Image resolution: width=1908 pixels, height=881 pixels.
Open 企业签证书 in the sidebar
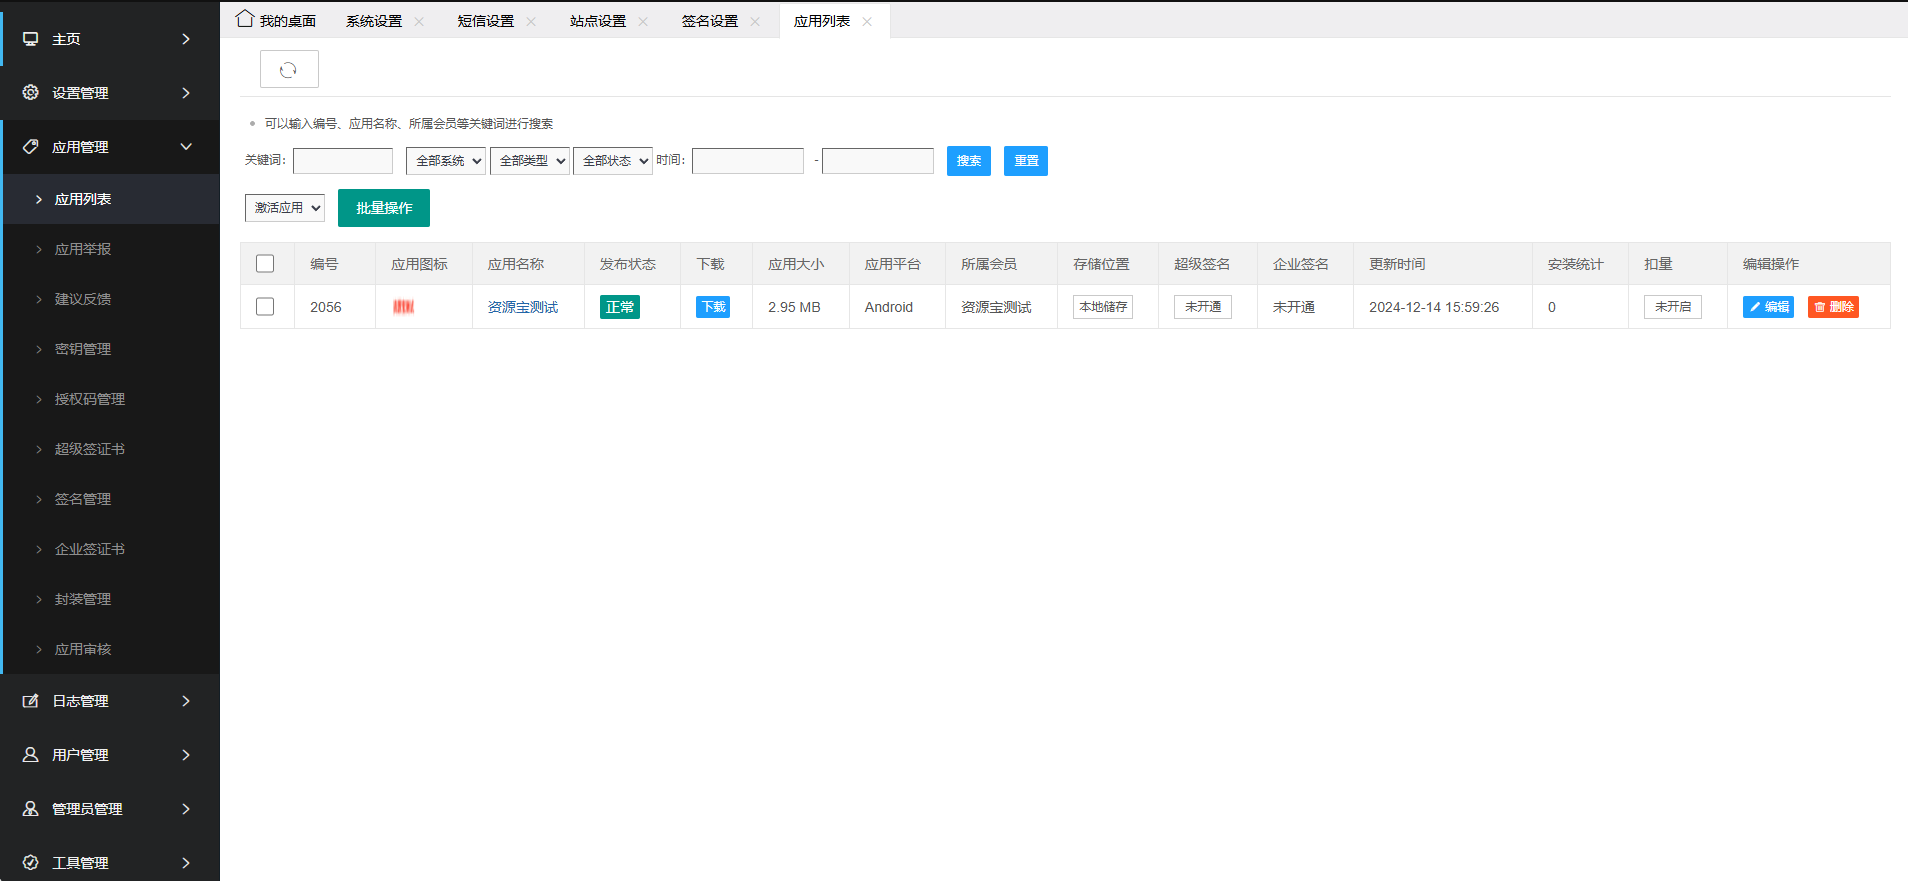pyautogui.click(x=111, y=549)
